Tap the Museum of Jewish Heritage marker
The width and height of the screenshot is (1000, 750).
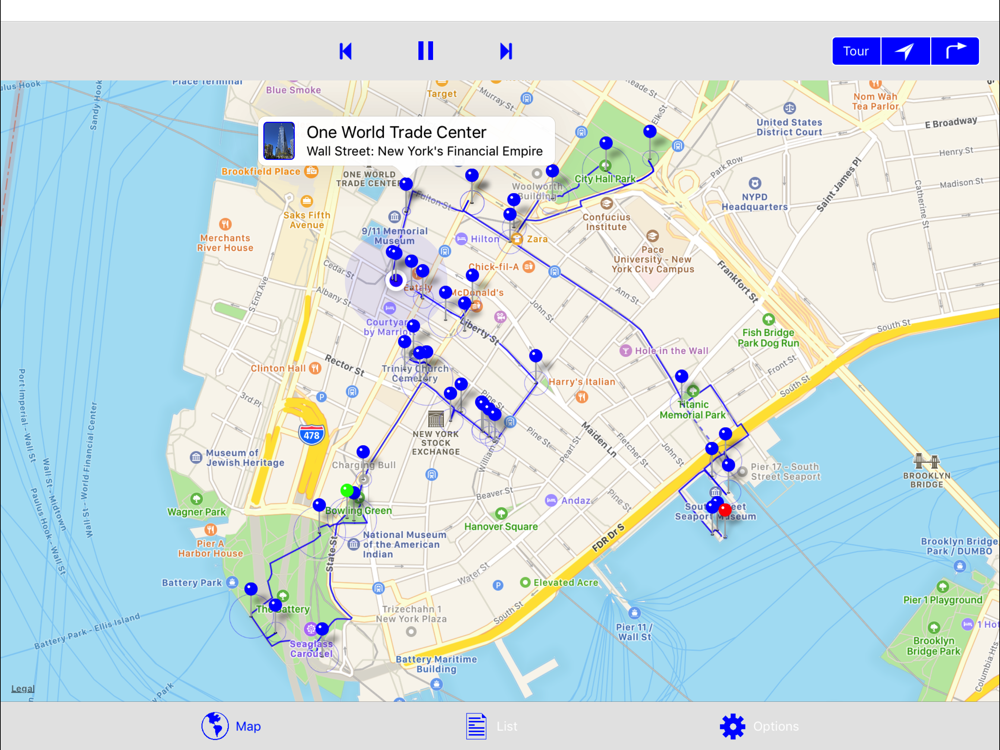pyautogui.click(x=196, y=457)
